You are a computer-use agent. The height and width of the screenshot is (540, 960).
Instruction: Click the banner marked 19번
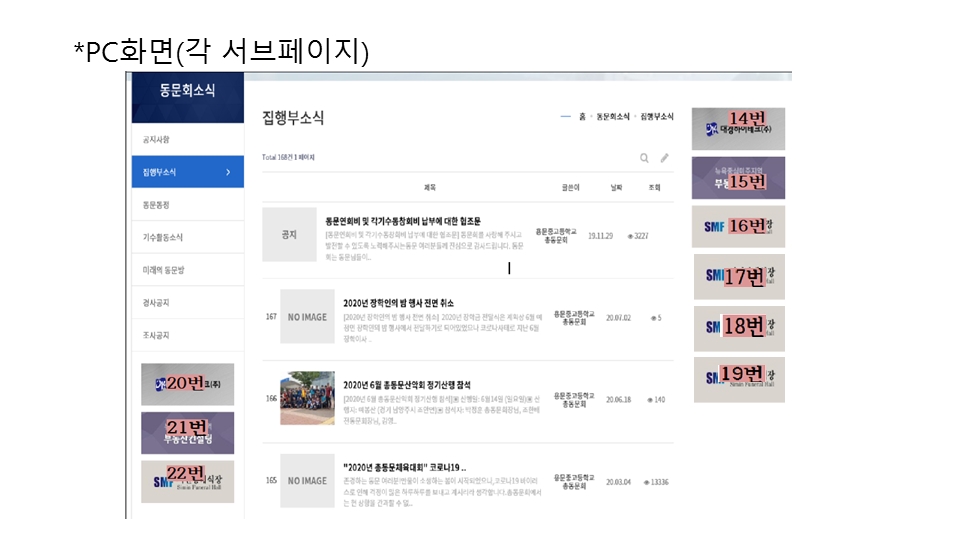(739, 380)
